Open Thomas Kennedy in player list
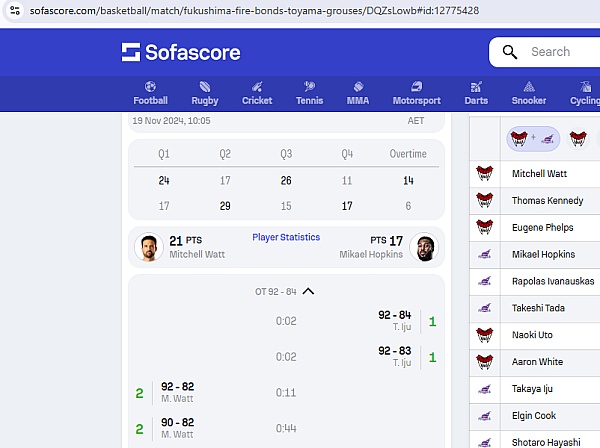Viewport: 600px width, 448px height. click(x=547, y=200)
